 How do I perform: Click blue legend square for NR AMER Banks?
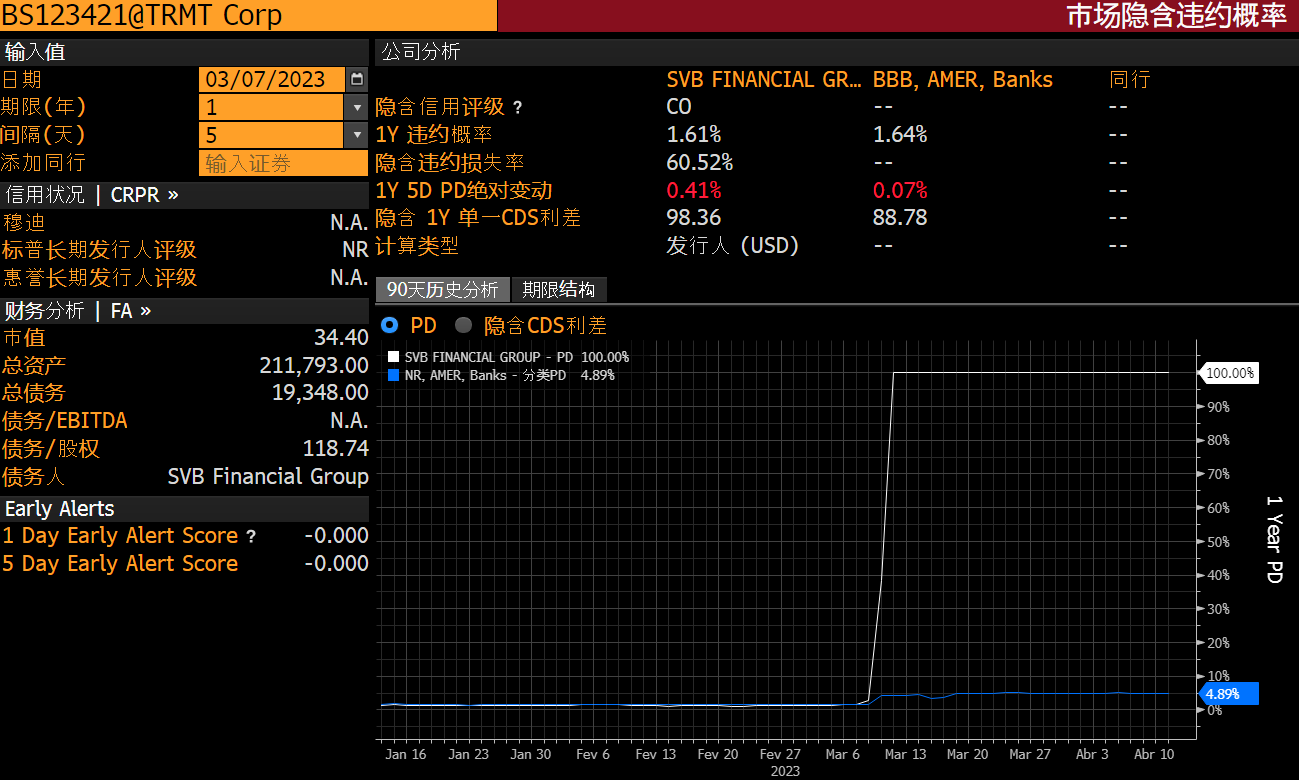394,376
